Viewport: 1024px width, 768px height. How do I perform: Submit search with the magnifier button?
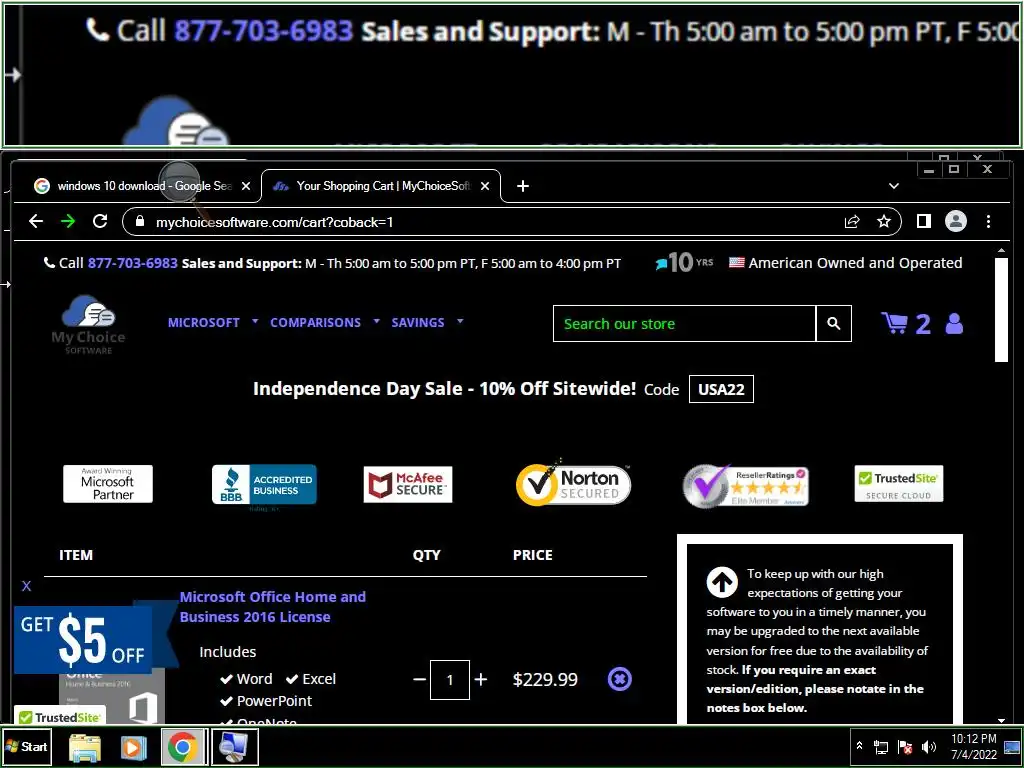(833, 323)
